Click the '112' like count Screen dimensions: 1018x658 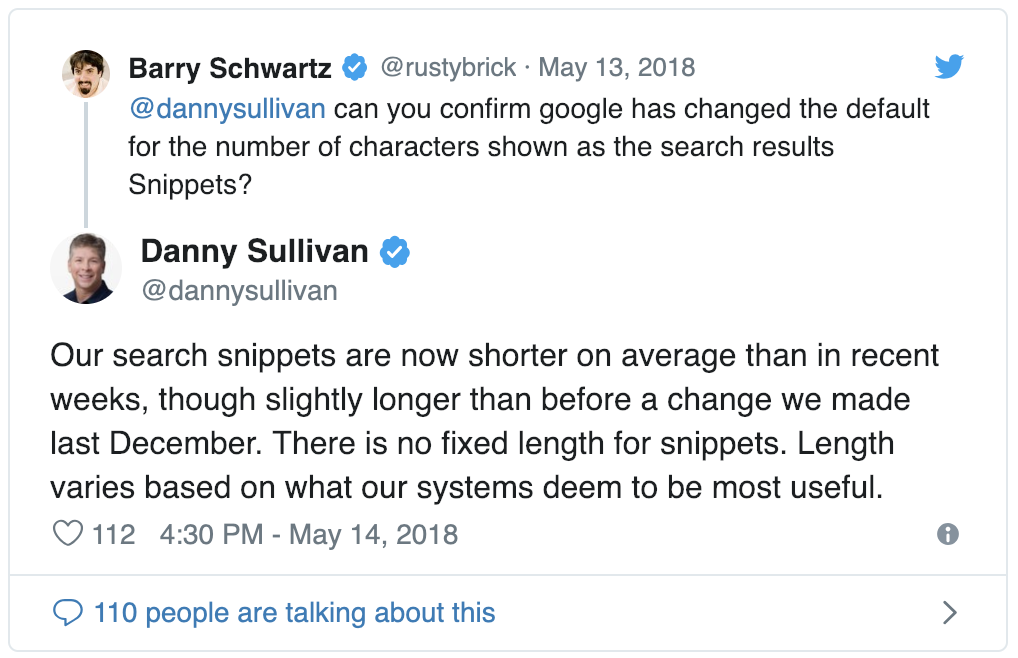point(113,534)
